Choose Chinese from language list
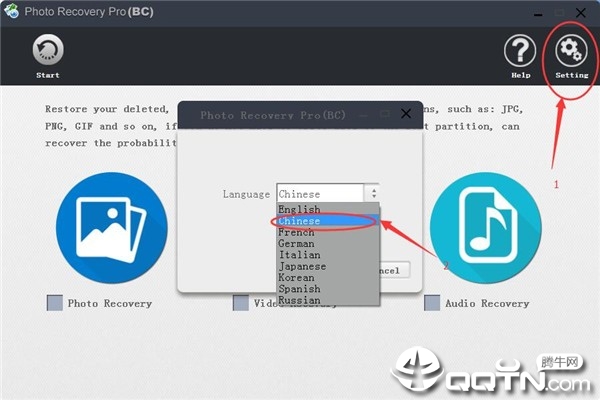The height and width of the screenshot is (400, 600). (328, 221)
